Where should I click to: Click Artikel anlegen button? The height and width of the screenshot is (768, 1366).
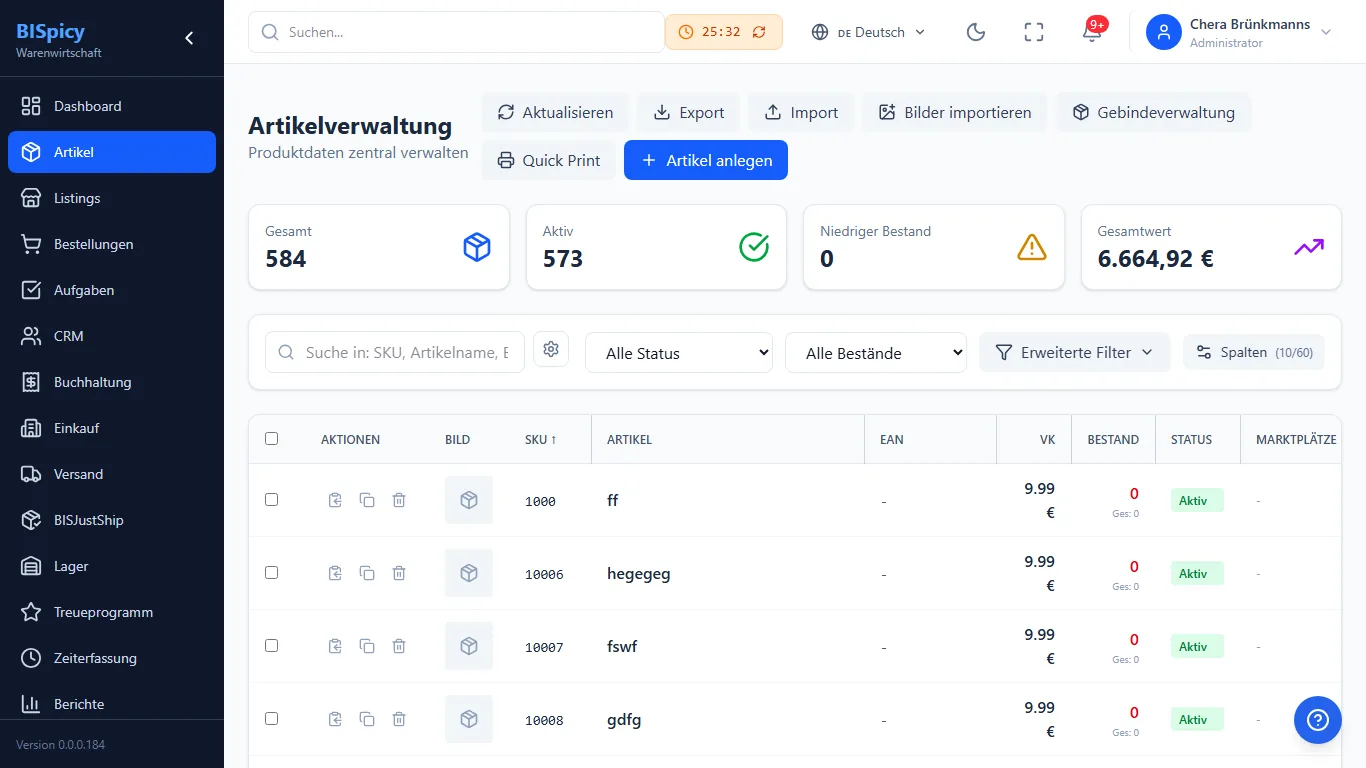point(706,160)
